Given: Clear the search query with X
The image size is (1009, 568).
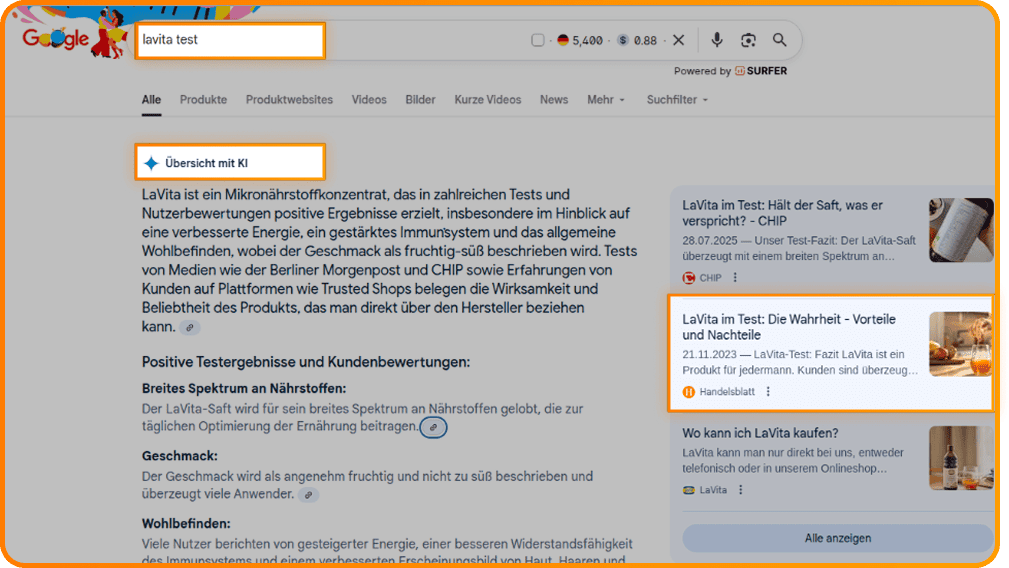Looking at the screenshot, I should 679,40.
